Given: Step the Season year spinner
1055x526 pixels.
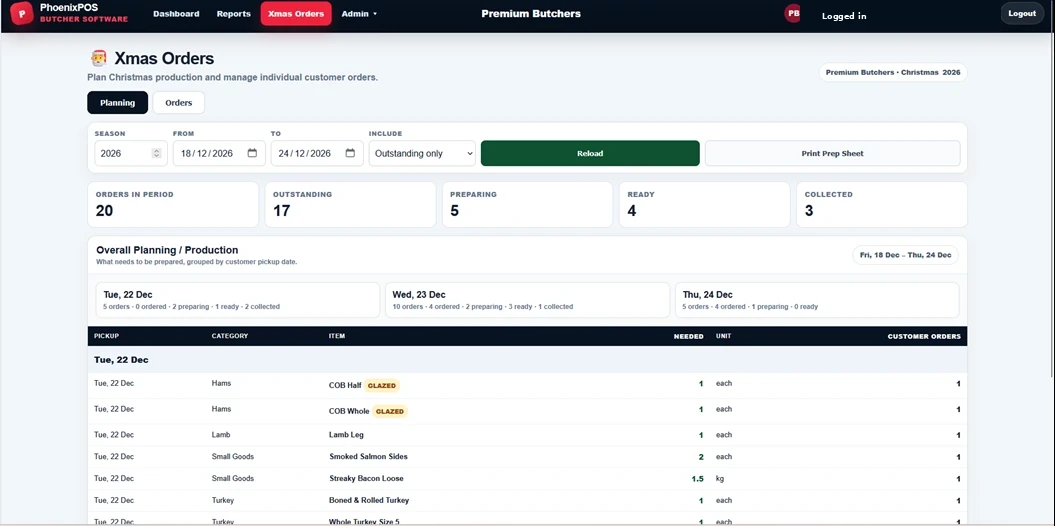Looking at the screenshot, I should coord(157,153).
